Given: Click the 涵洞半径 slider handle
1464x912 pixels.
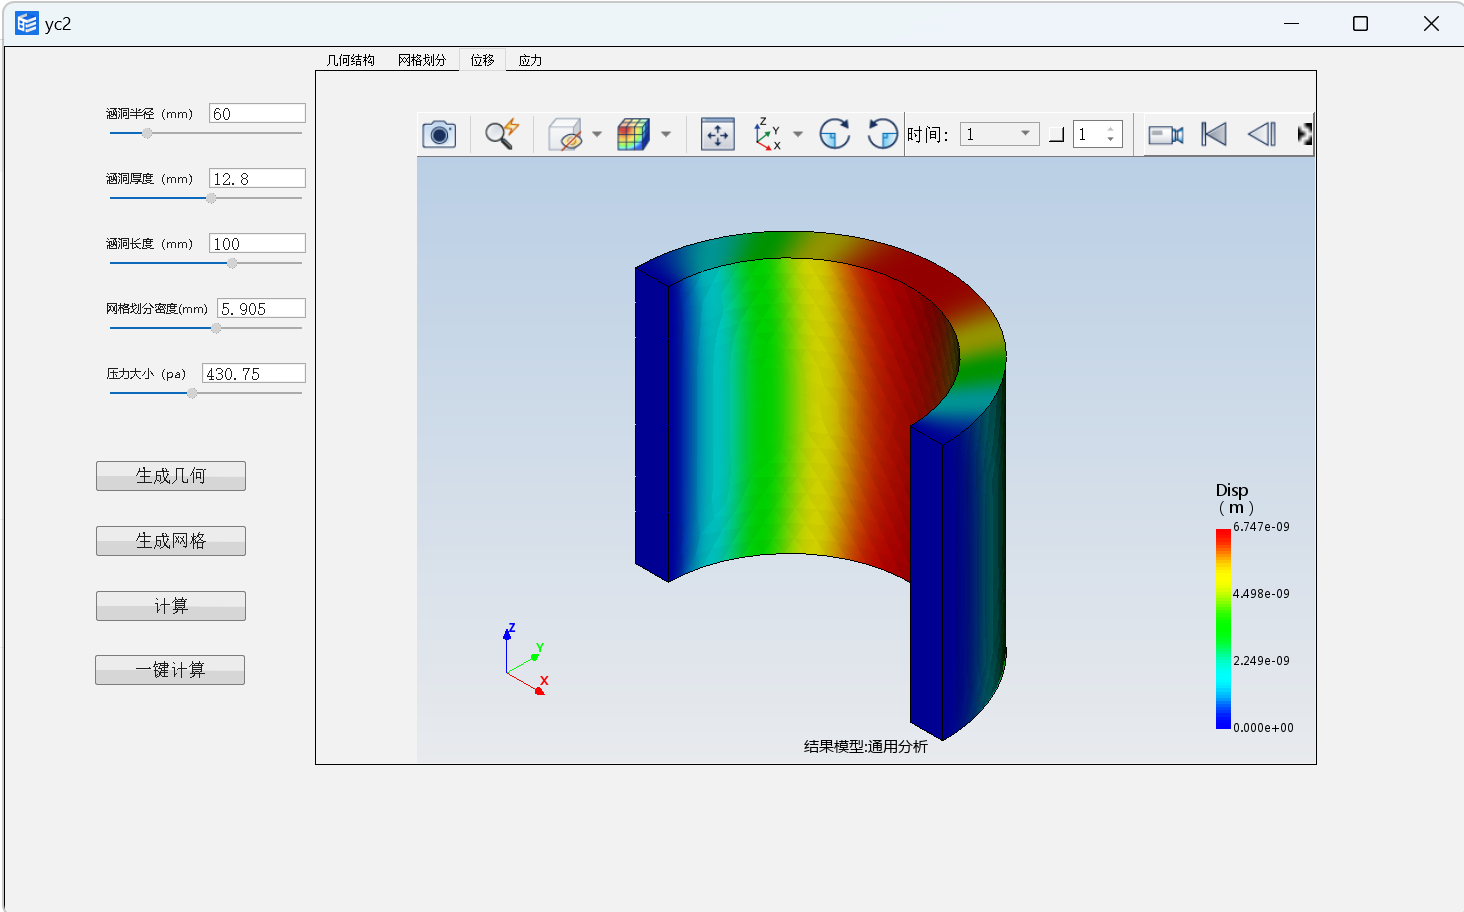Looking at the screenshot, I should pos(147,133).
